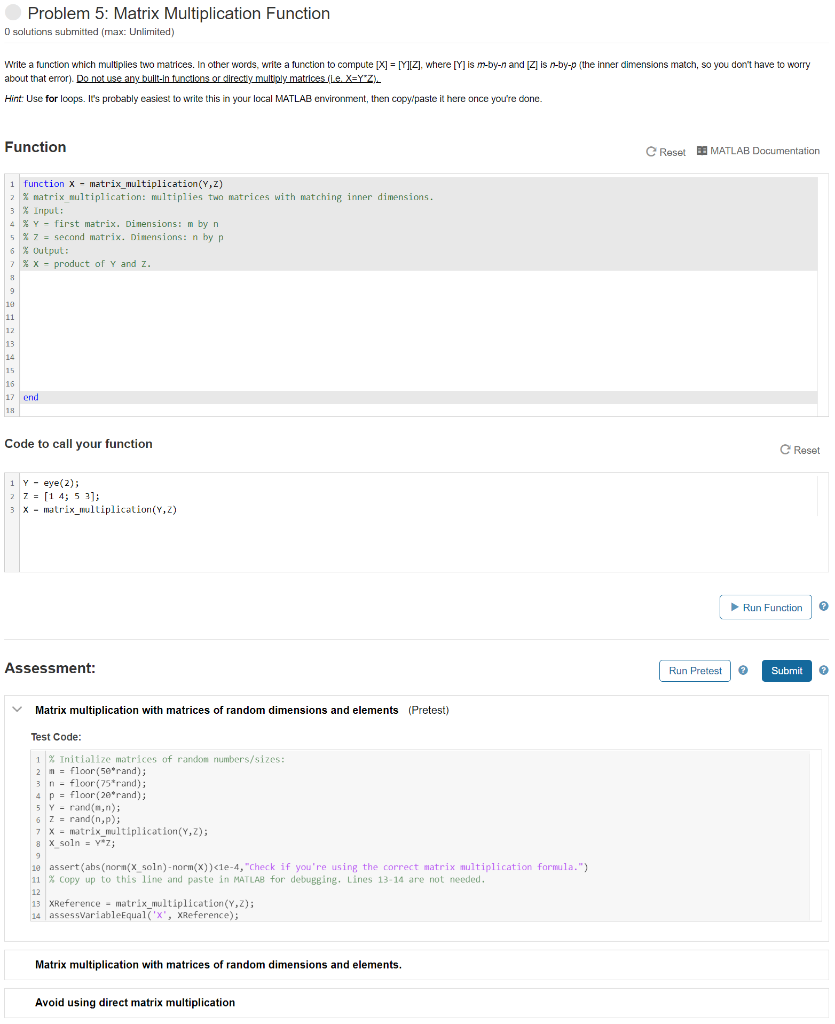Click into the code to call function editor

coord(418,522)
